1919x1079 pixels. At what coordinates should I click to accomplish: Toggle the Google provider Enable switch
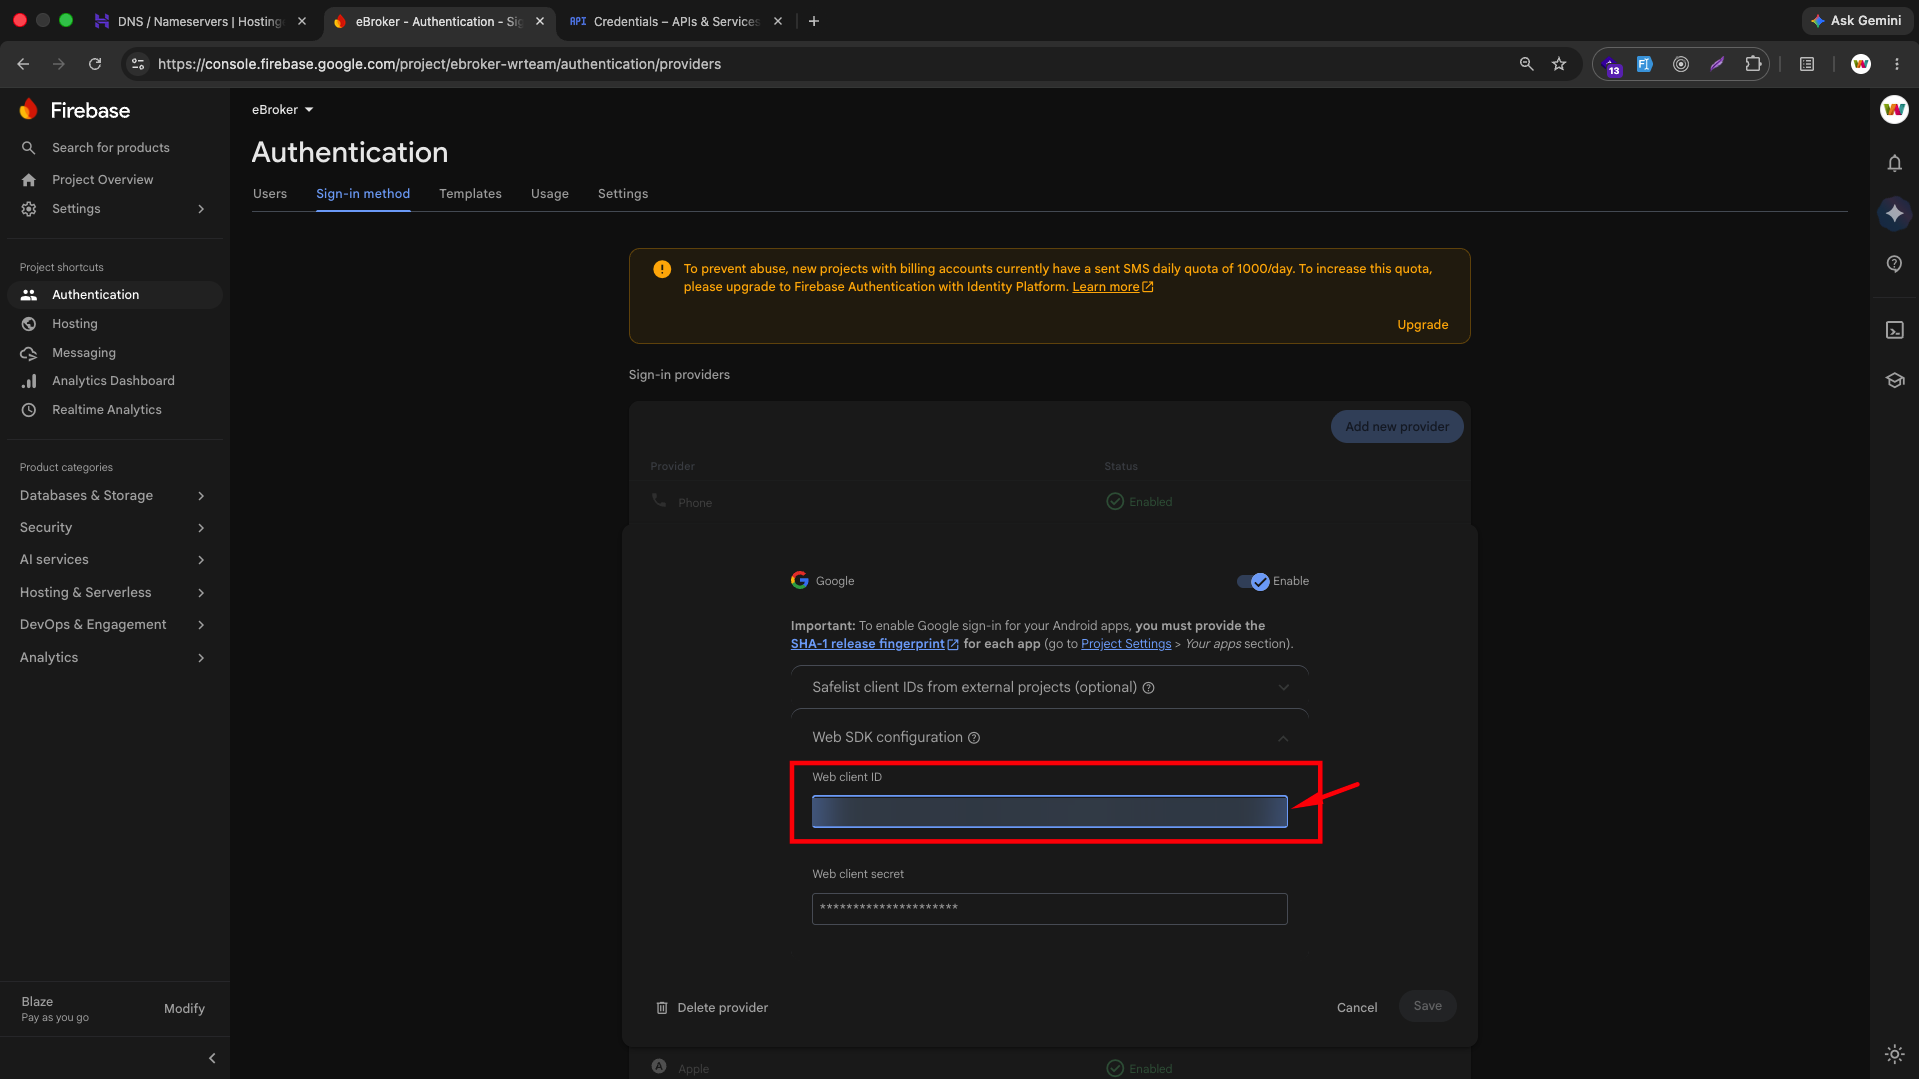[1253, 581]
